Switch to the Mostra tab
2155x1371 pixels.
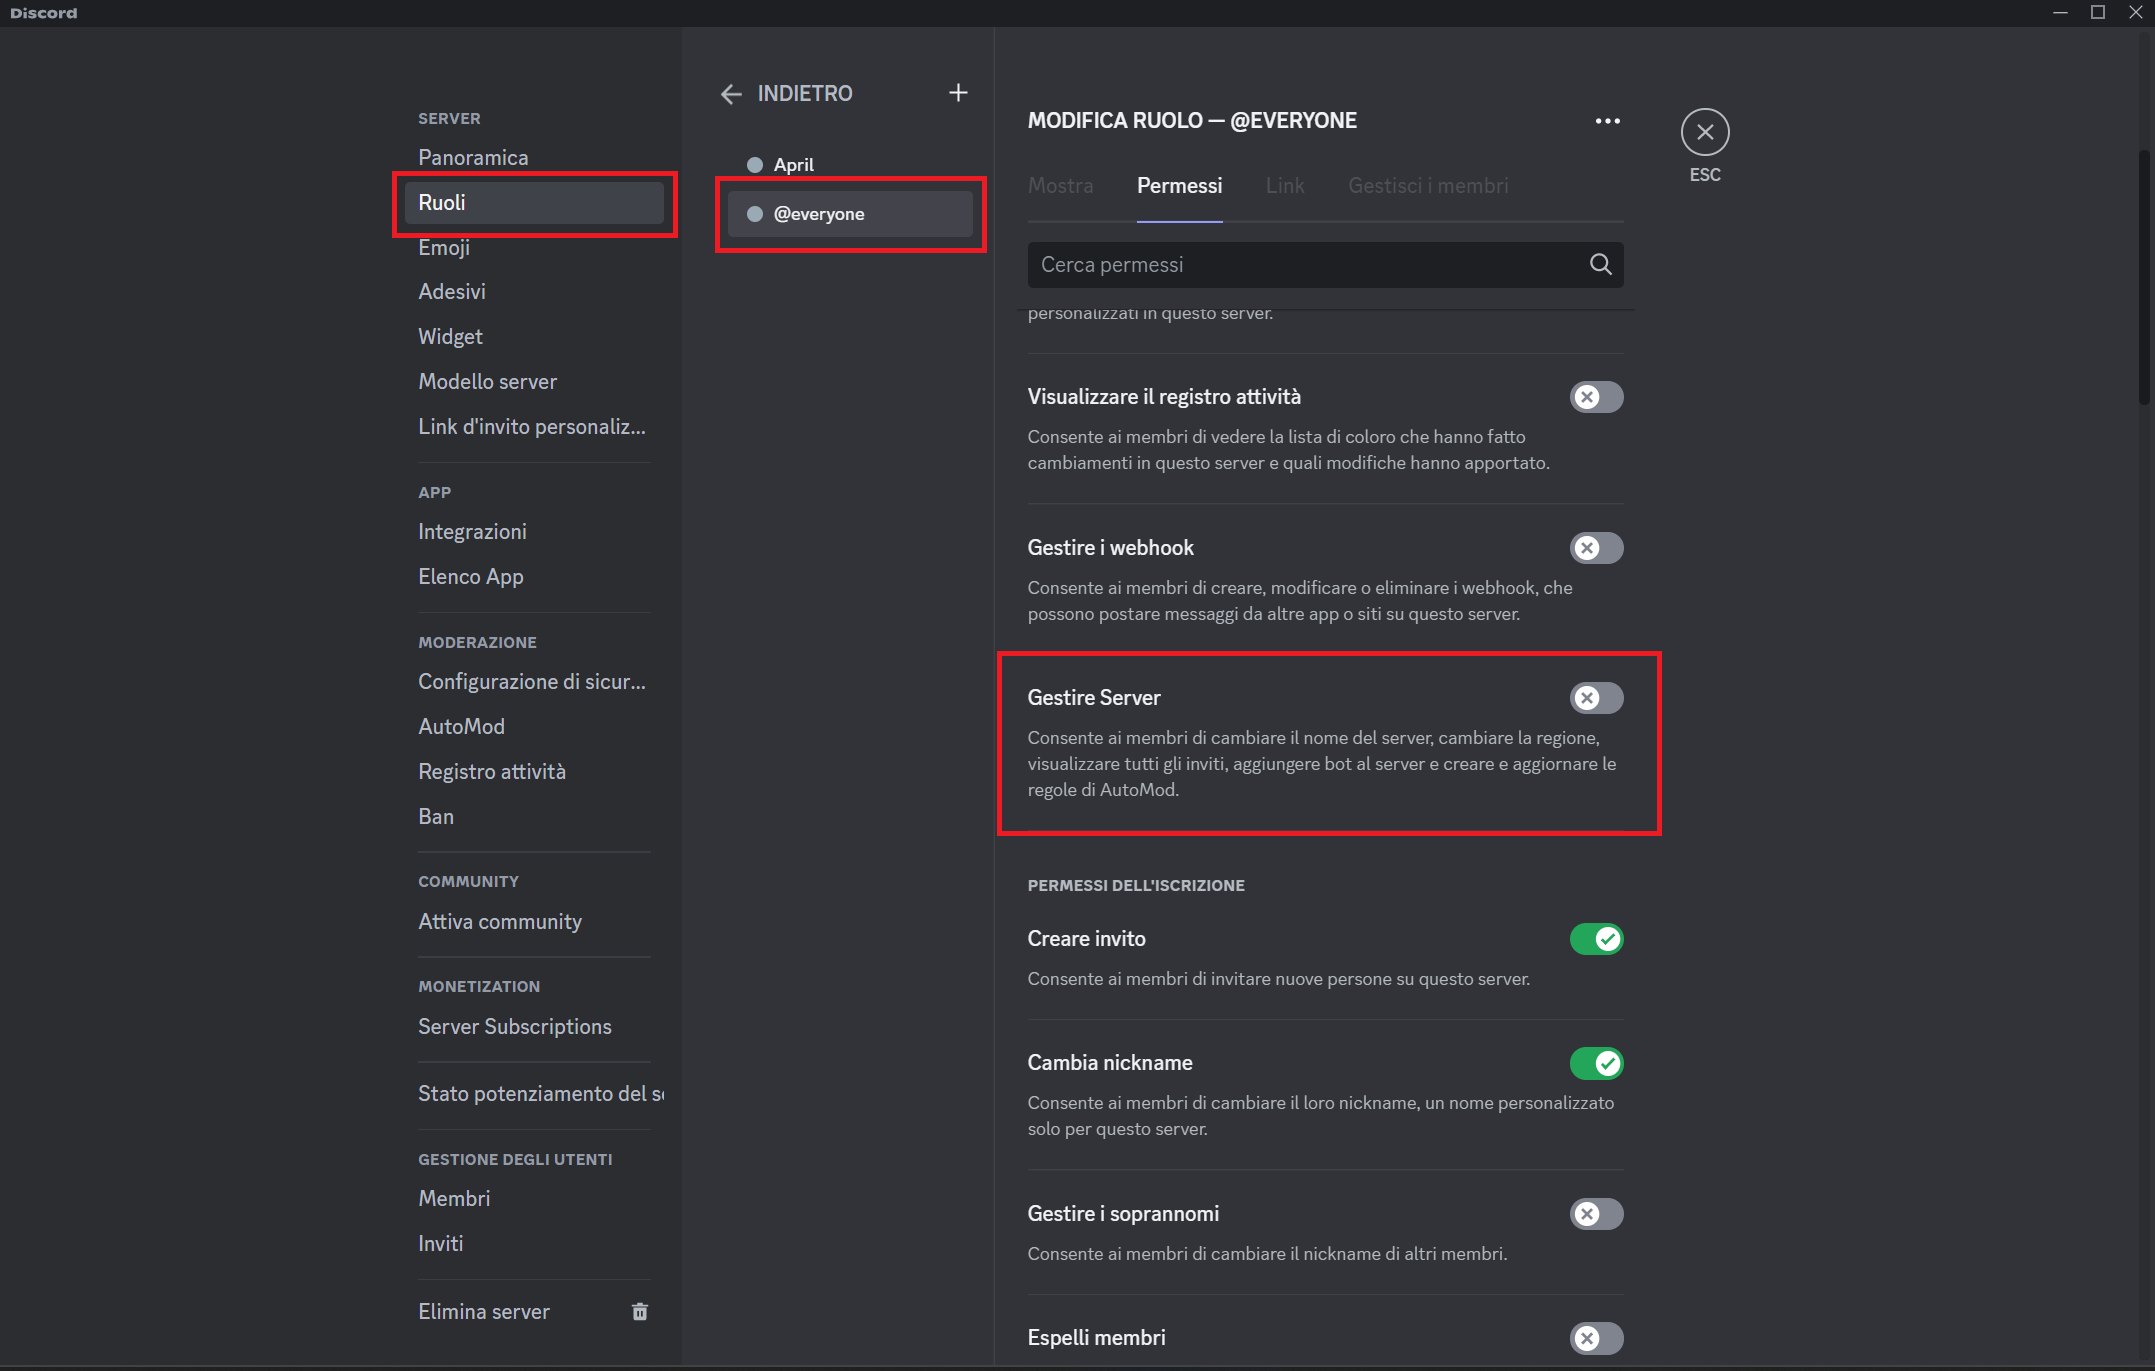[x=1060, y=185]
